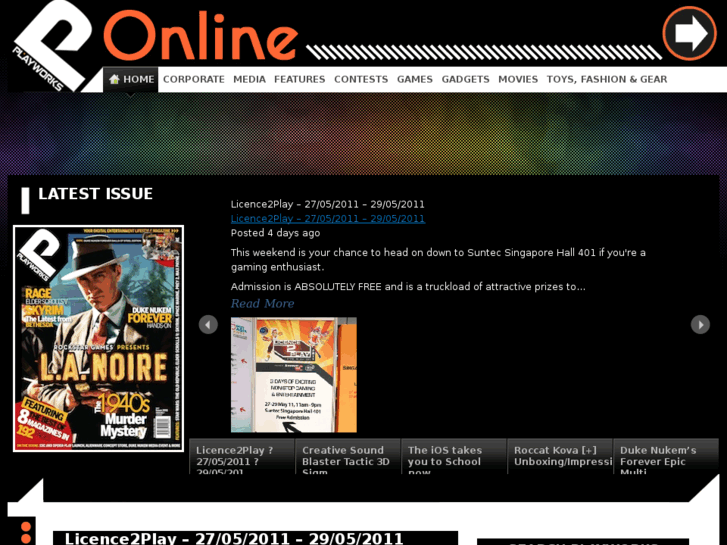
Task: Click the Read More link
Action: point(262,303)
